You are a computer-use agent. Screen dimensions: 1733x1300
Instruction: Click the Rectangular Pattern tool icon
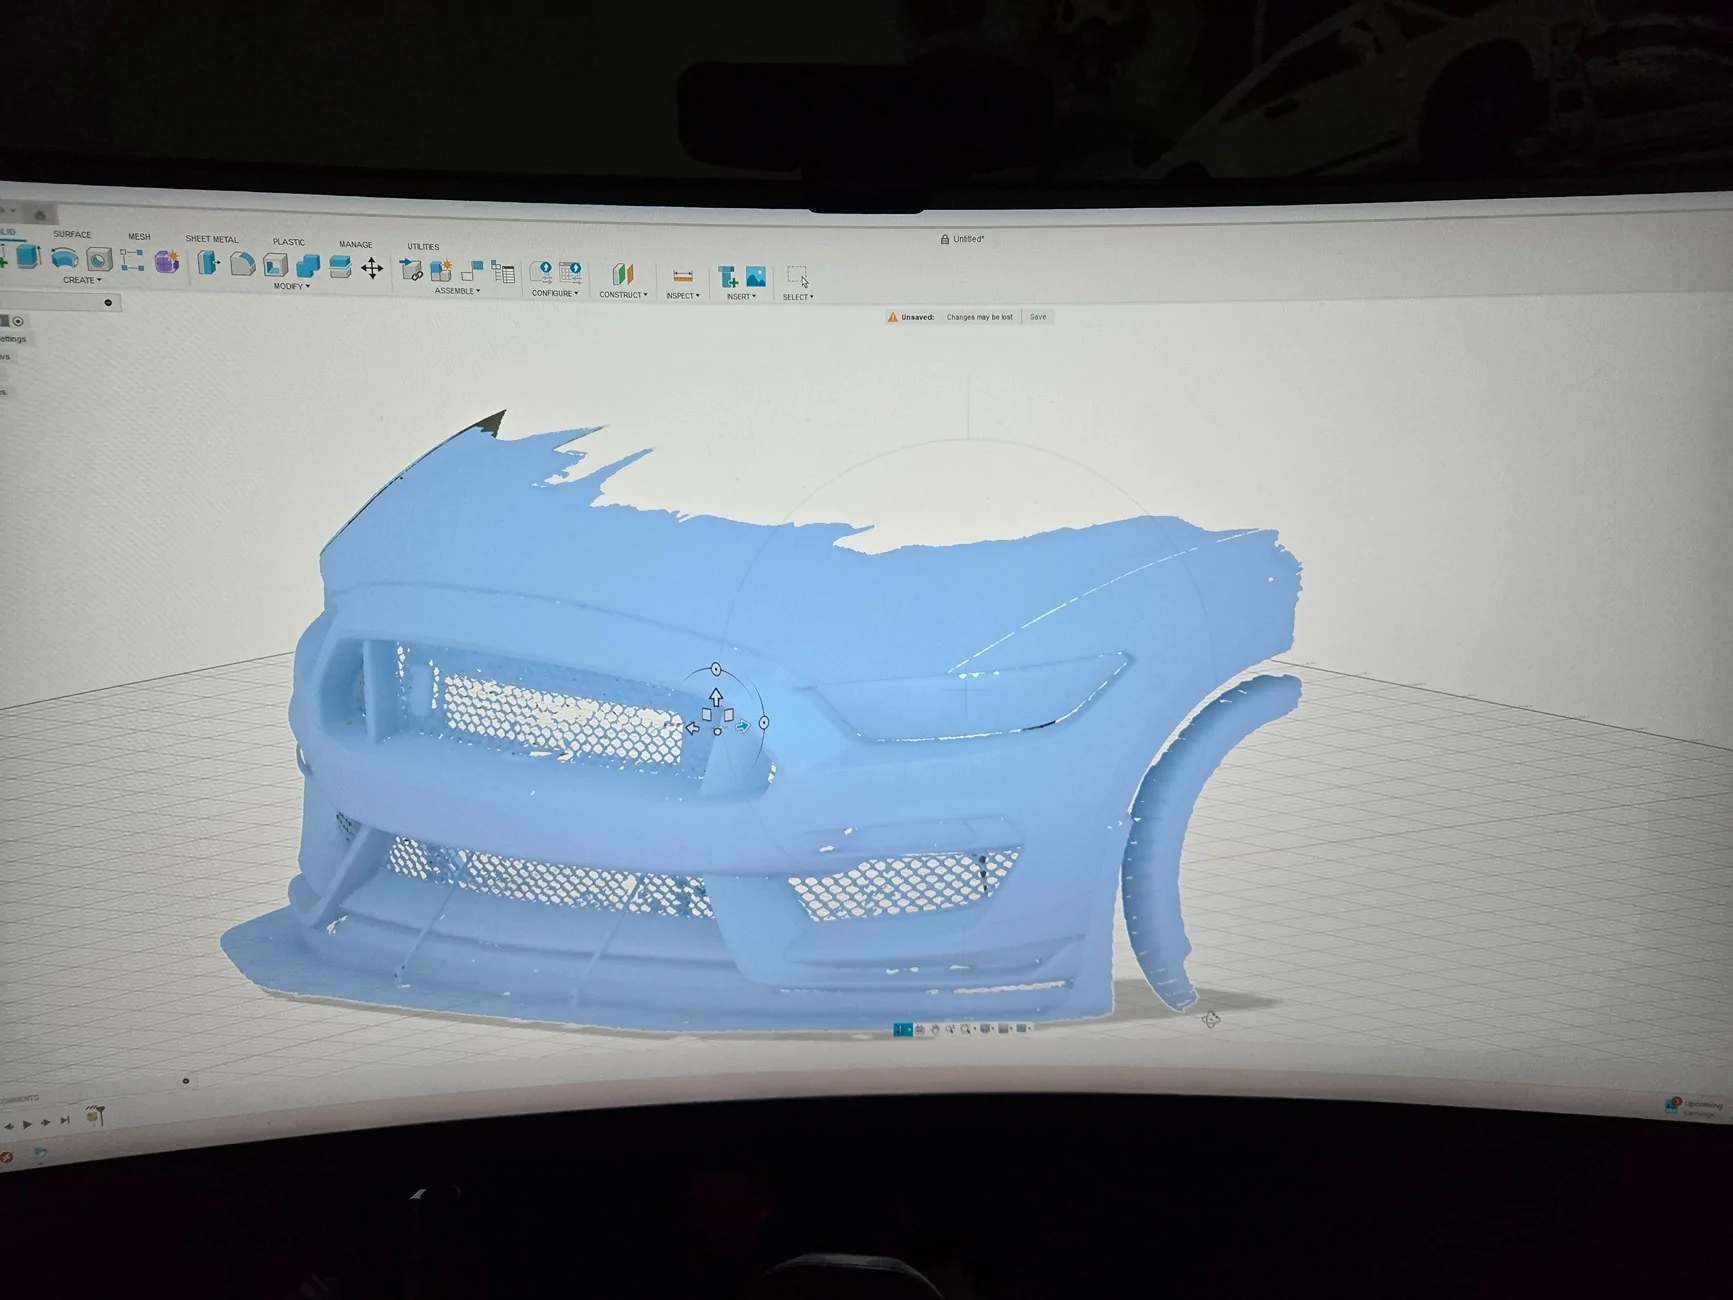(132, 260)
